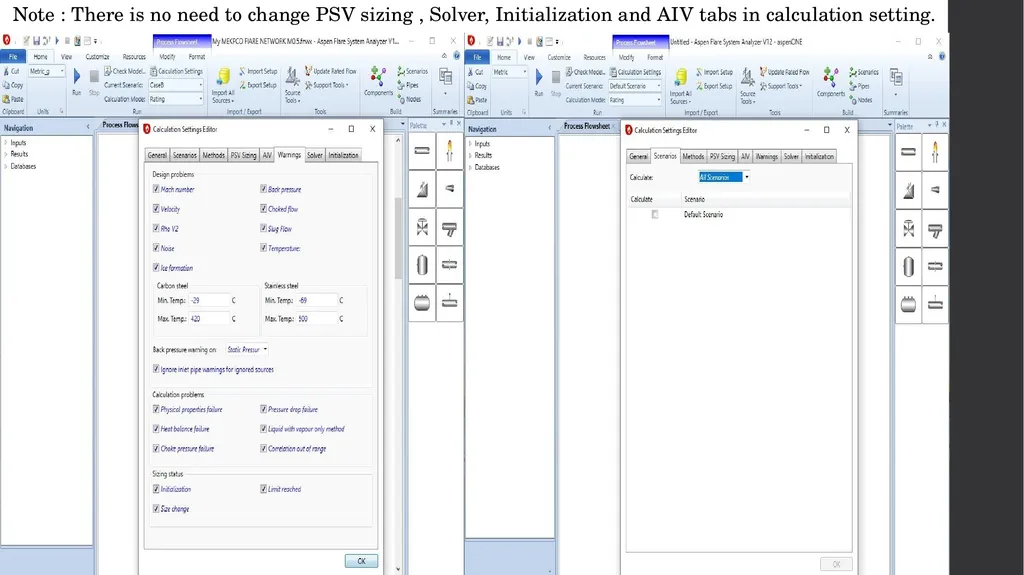Select control valve icon in left palette
1024x575 pixels.
point(422,227)
